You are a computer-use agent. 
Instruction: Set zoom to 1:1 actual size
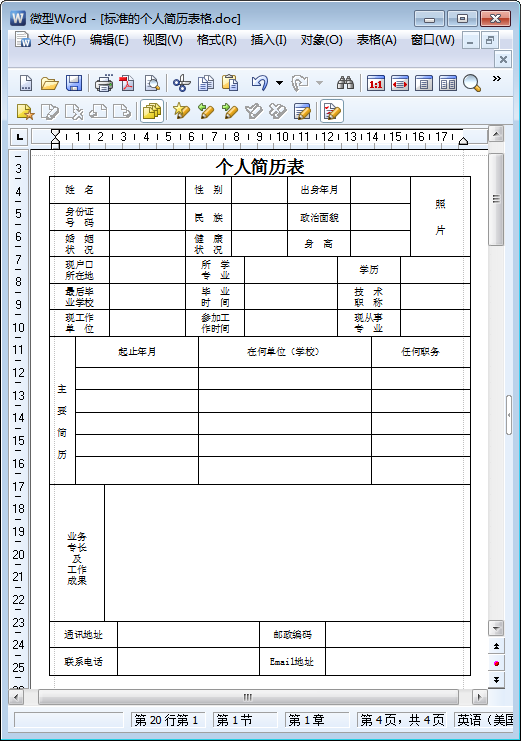[375, 84]
